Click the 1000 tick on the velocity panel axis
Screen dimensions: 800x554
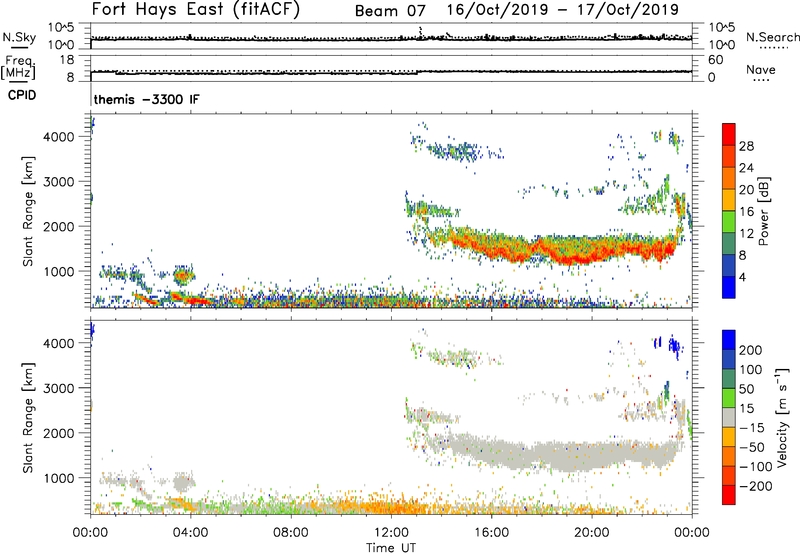coord(59,478)
